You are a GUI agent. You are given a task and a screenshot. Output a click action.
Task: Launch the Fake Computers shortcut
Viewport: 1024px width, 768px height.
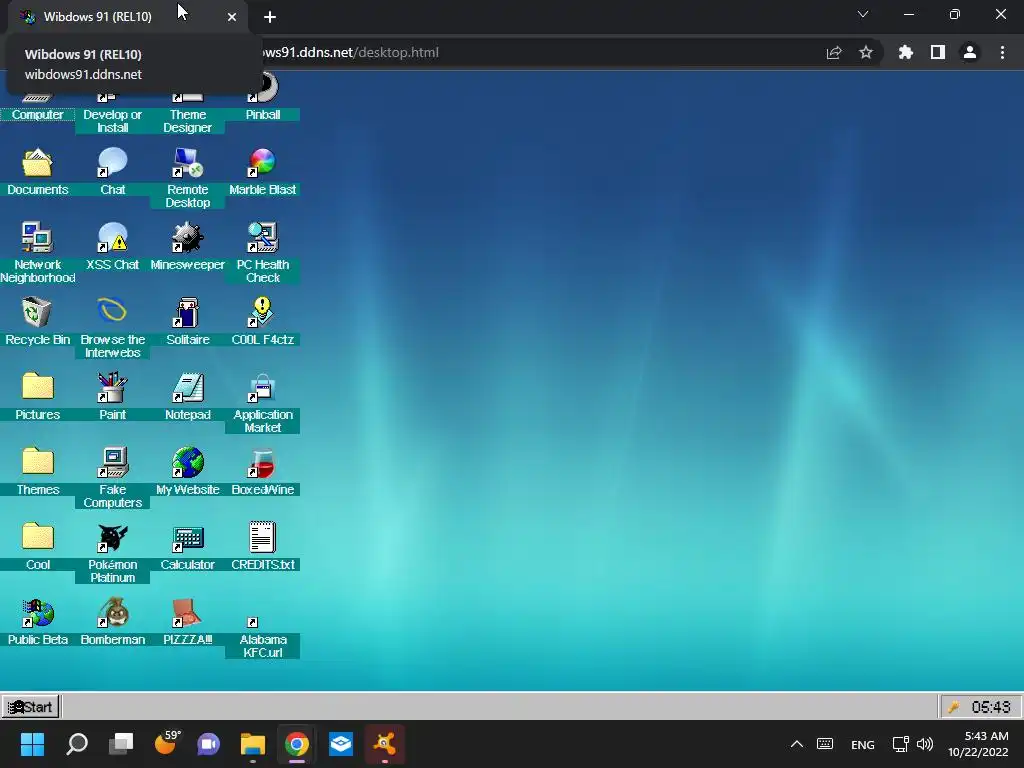[x=112, y=463]
